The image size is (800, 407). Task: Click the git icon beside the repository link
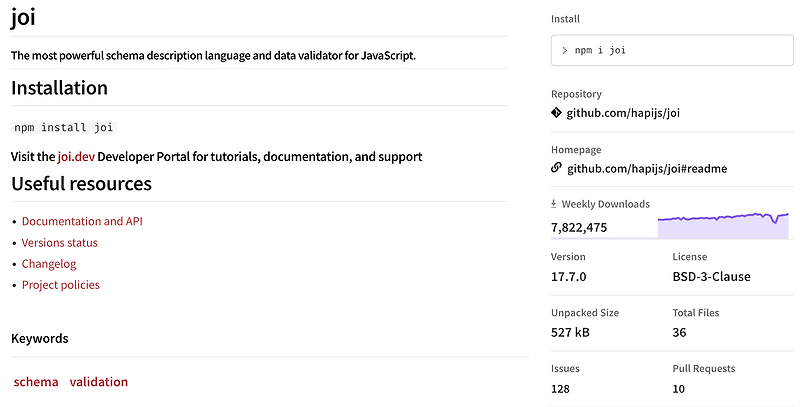557,114
